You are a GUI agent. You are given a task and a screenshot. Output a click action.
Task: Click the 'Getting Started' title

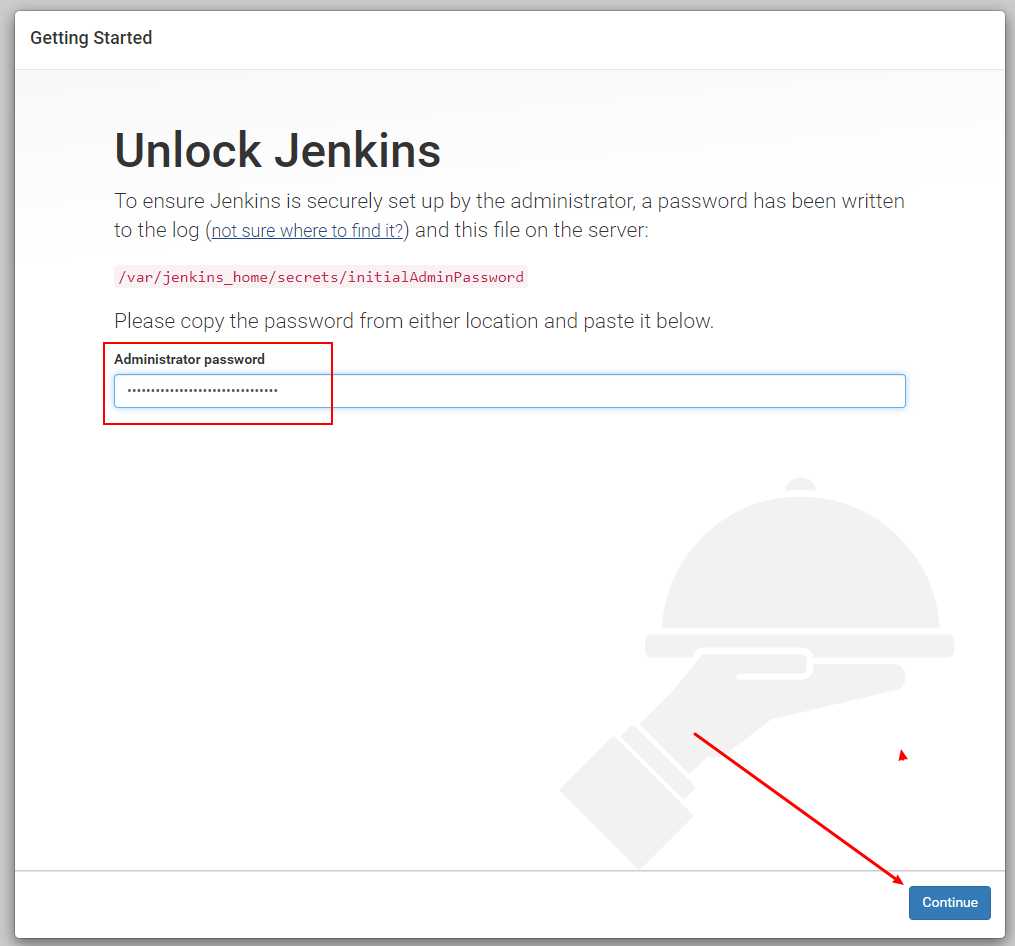91,38
